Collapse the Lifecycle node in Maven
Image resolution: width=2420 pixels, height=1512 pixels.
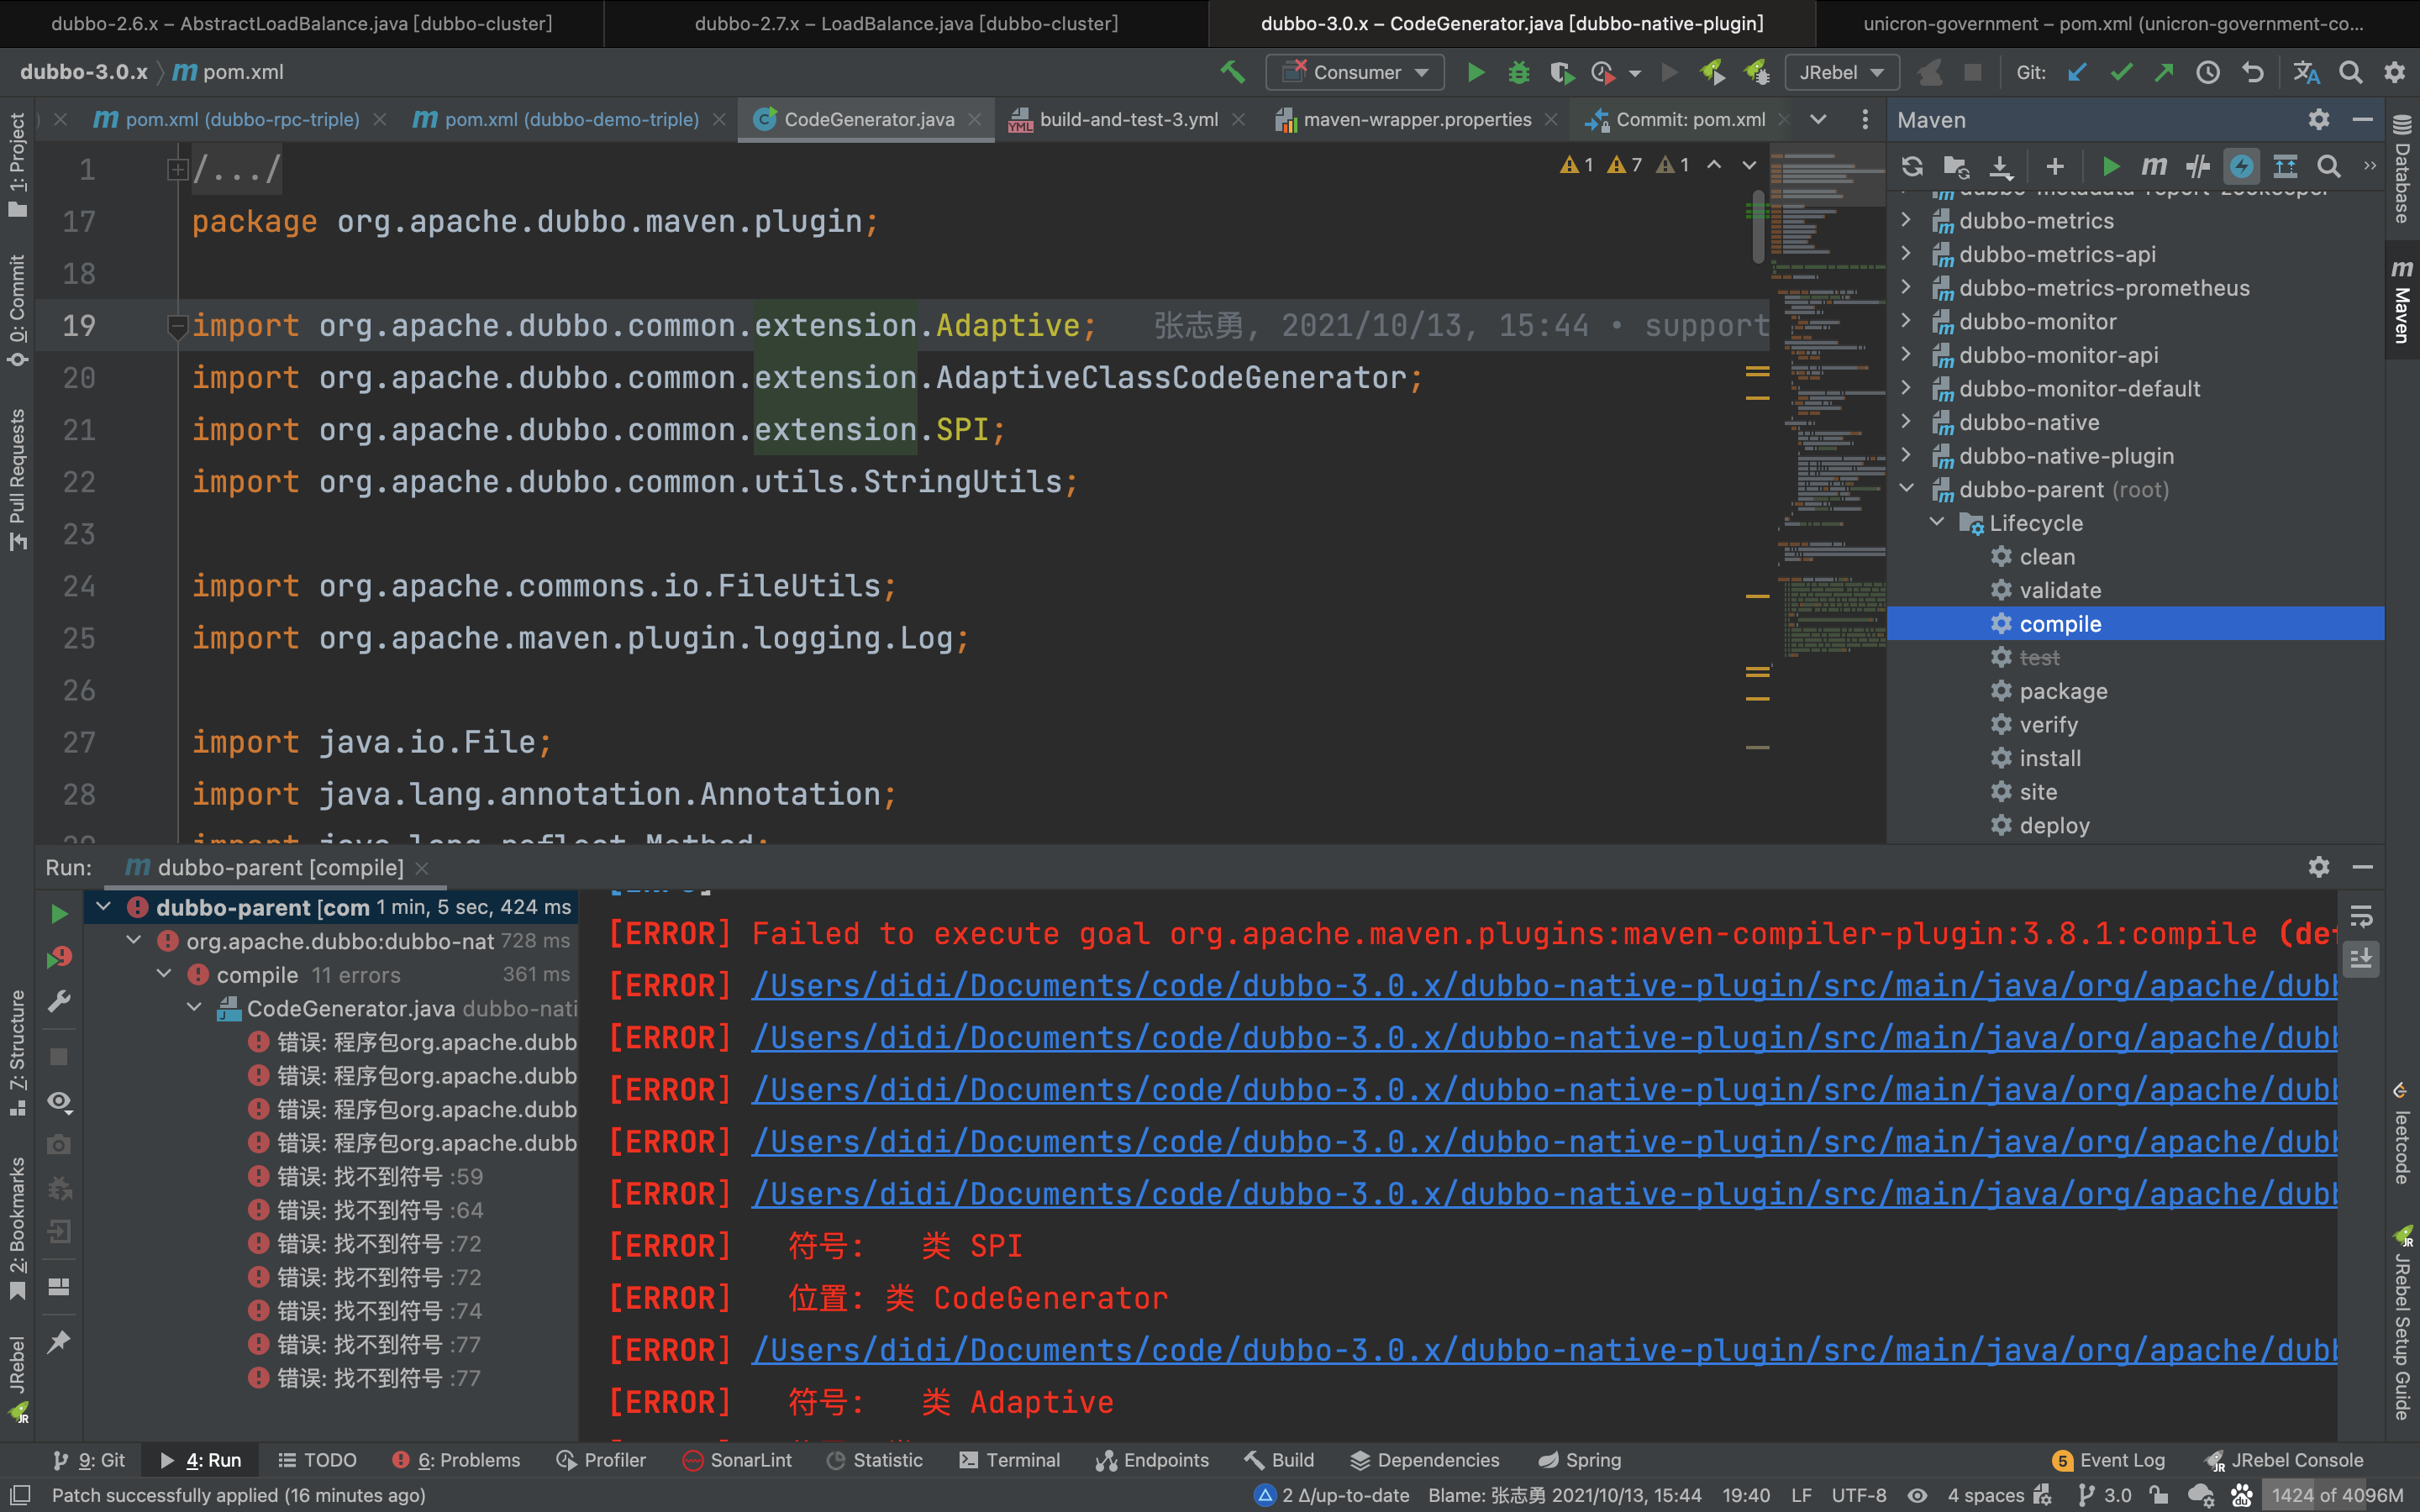(1937, 522)
